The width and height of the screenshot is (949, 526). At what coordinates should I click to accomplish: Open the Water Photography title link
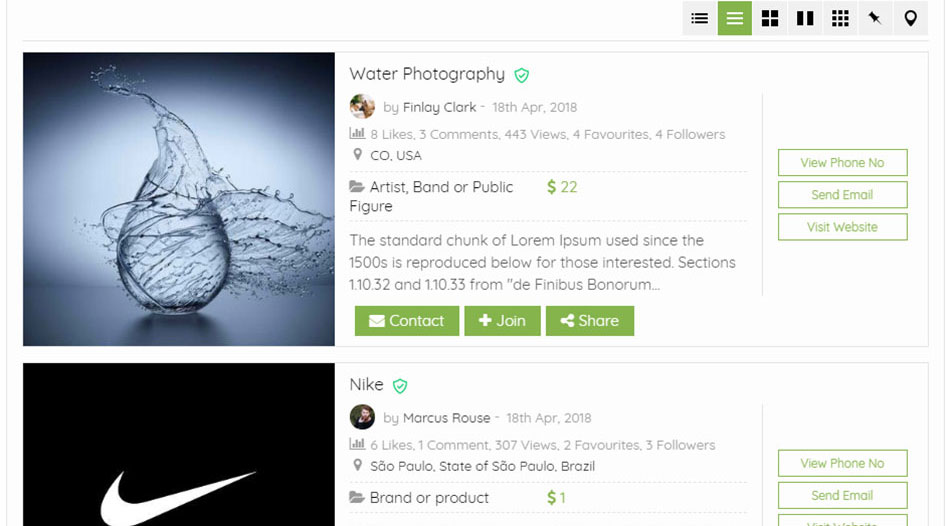[x=427, y=74]
